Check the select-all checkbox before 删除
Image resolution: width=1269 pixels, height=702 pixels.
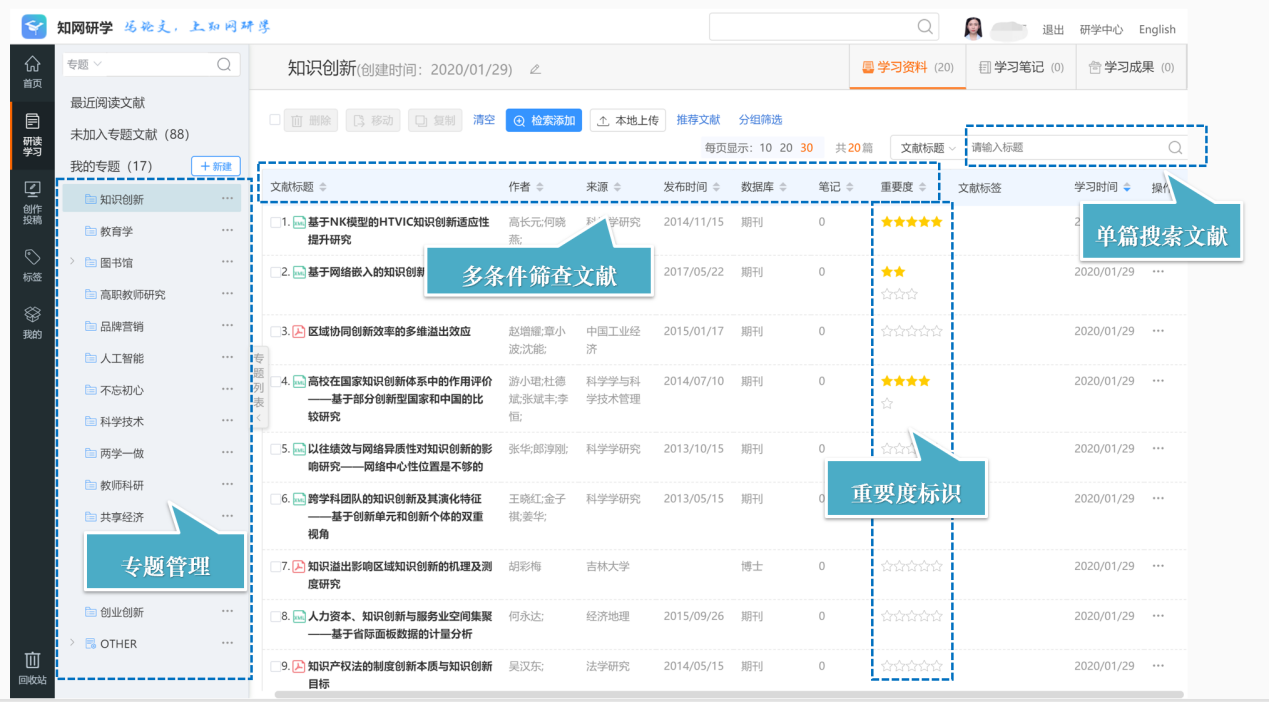click(x=275, y=119)
